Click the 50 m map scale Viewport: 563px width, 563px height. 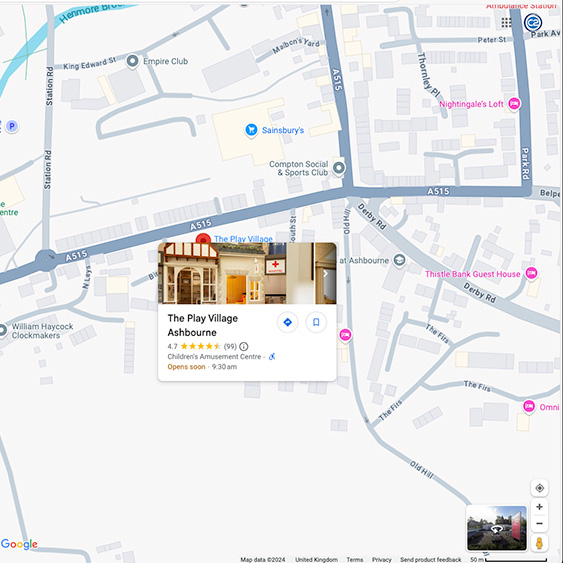509,559
